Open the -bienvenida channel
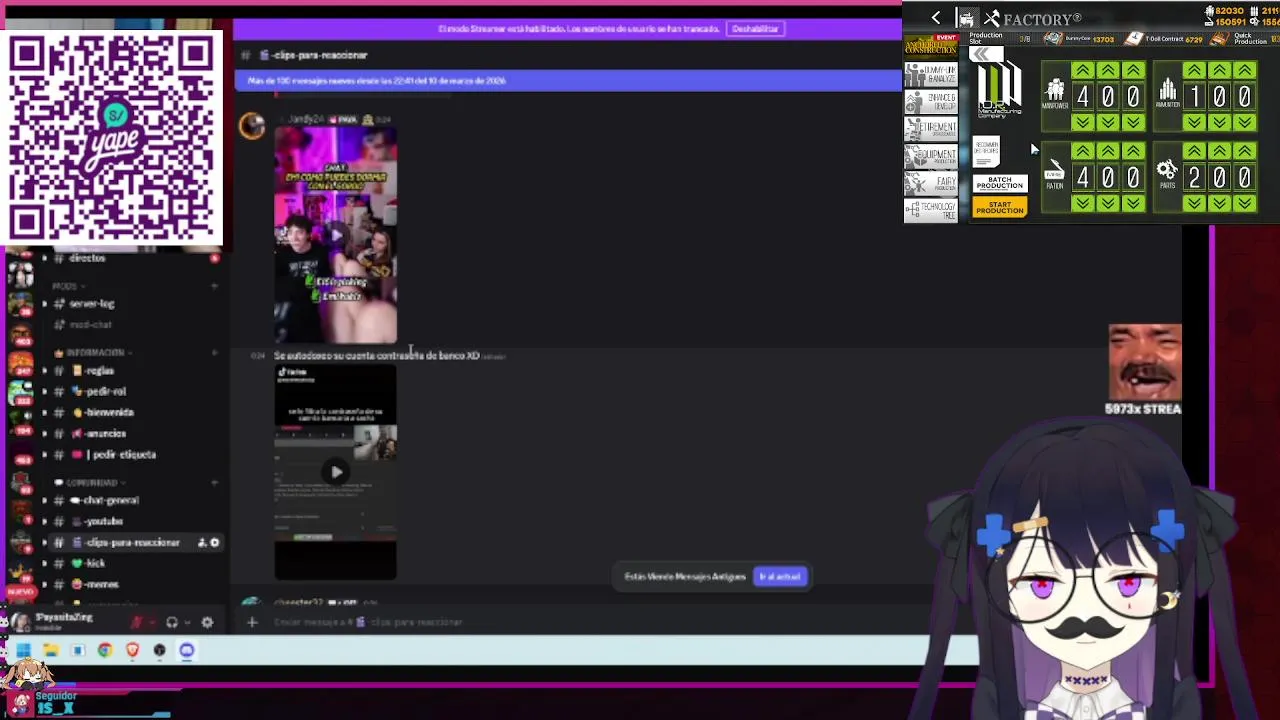The image size is (1280, 720). coord(110,412)
